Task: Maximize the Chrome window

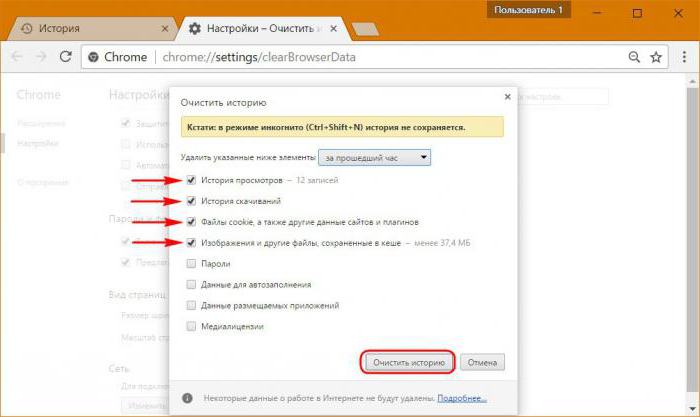Action: [x=638, y=13]
